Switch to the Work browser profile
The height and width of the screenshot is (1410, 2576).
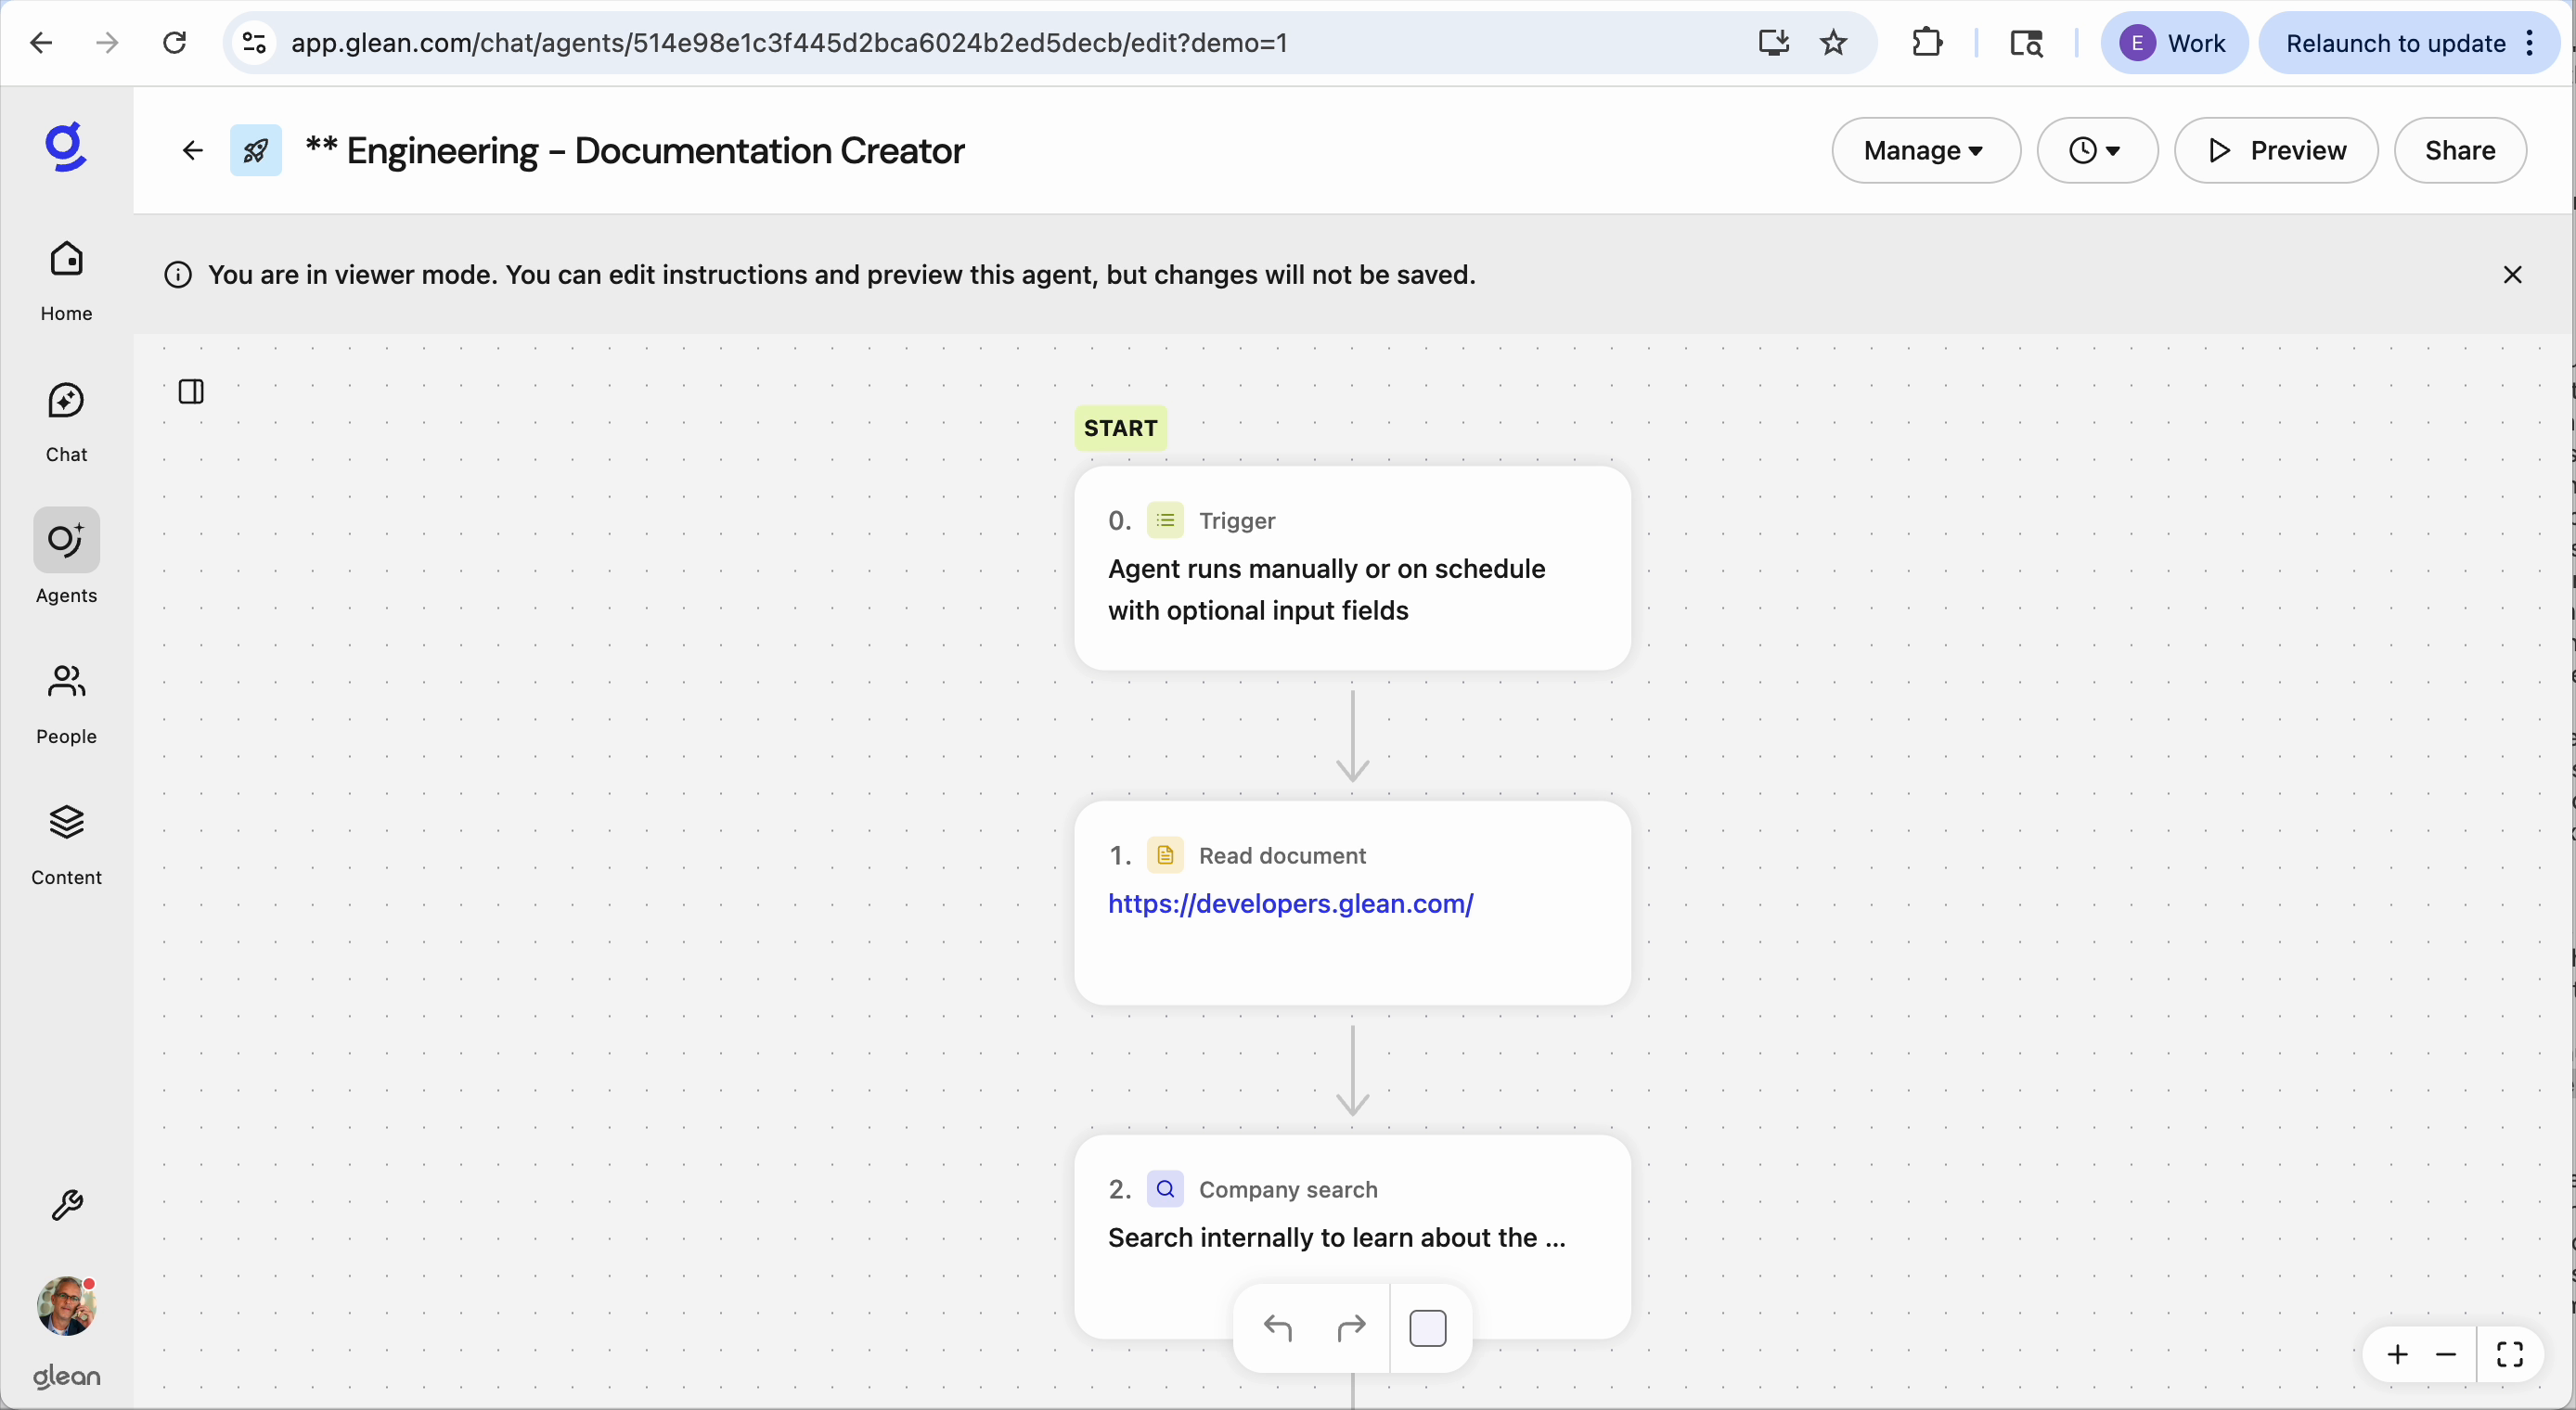point(2176,42)
